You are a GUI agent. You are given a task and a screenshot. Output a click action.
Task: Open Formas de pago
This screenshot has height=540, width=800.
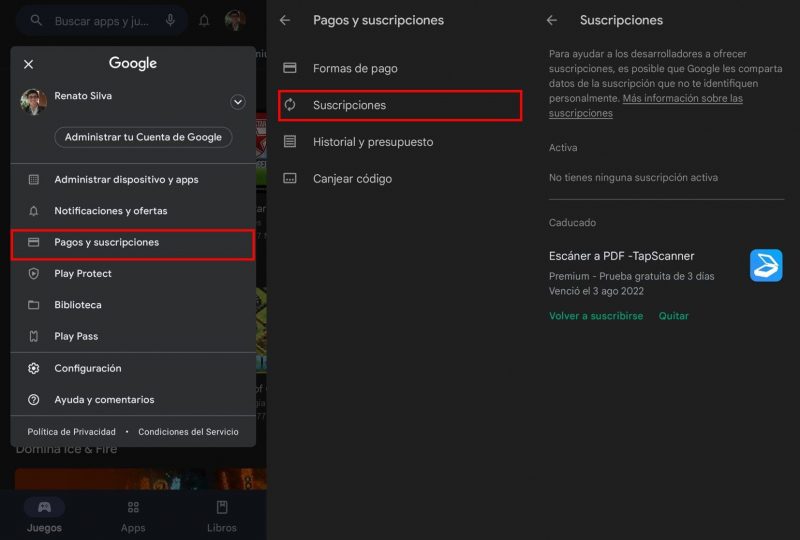click(x=401, y=68)
